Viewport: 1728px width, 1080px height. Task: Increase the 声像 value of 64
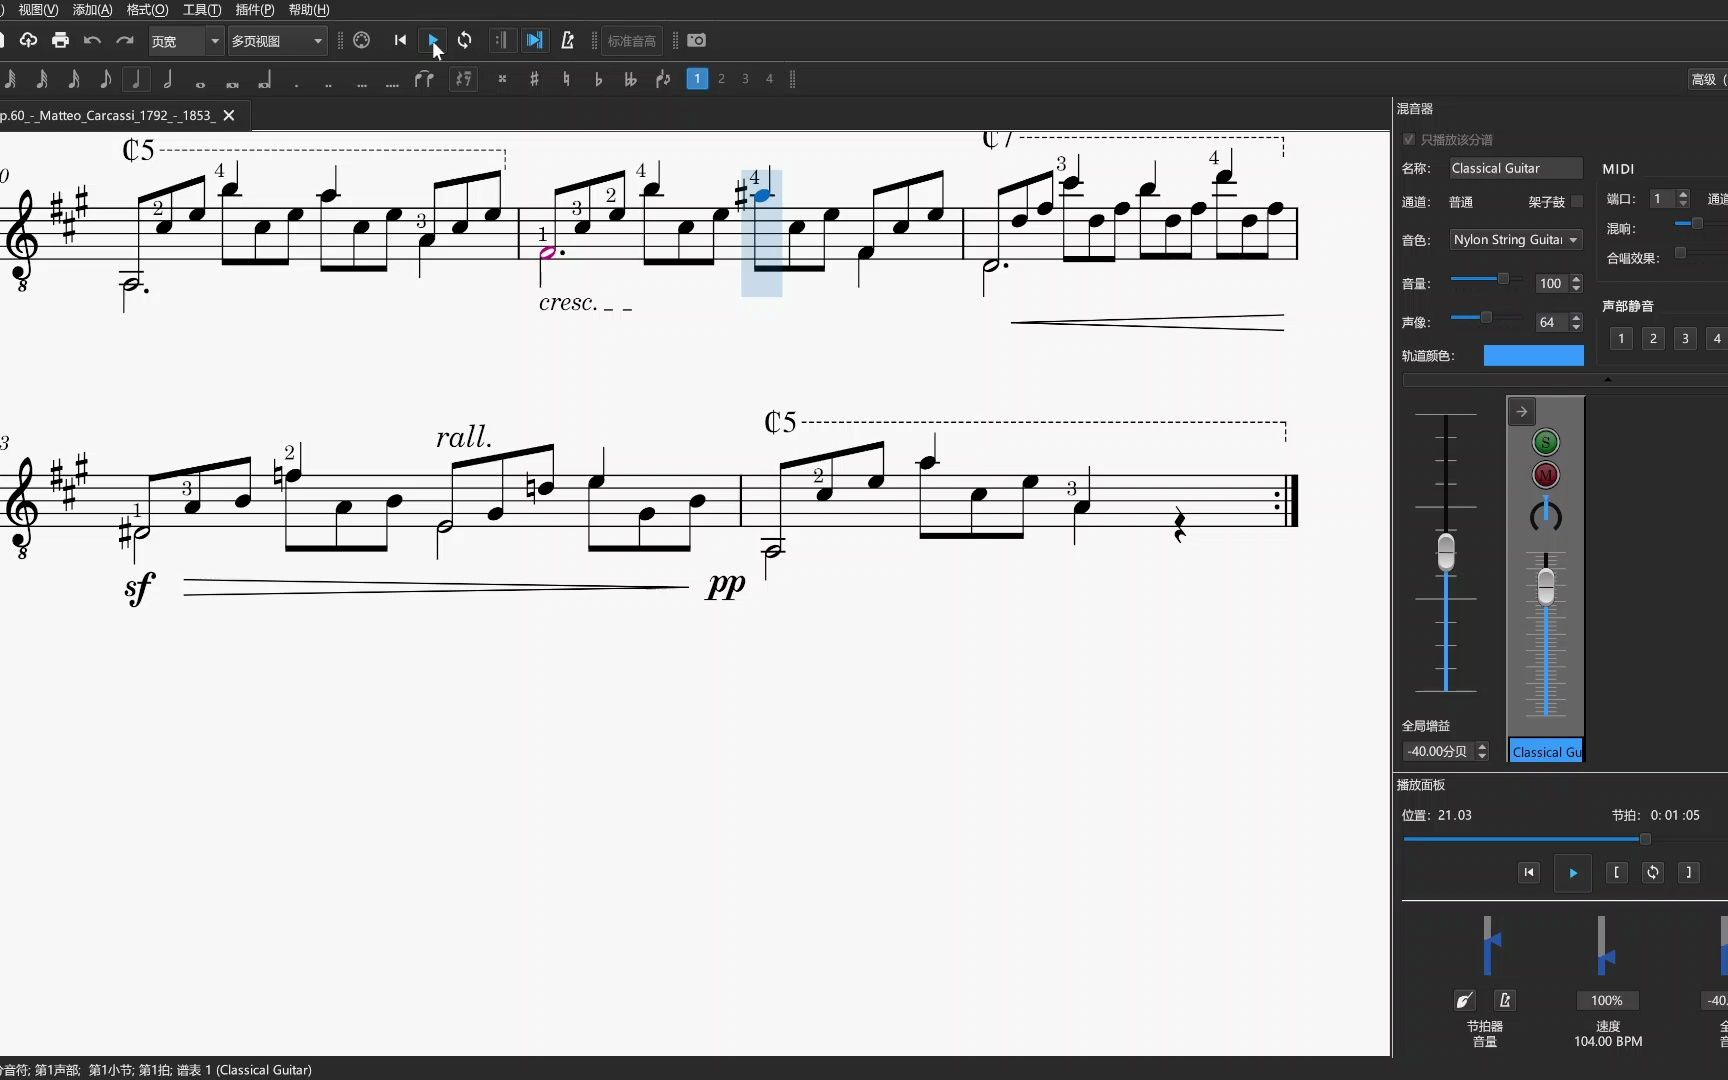pos(1577,317)
